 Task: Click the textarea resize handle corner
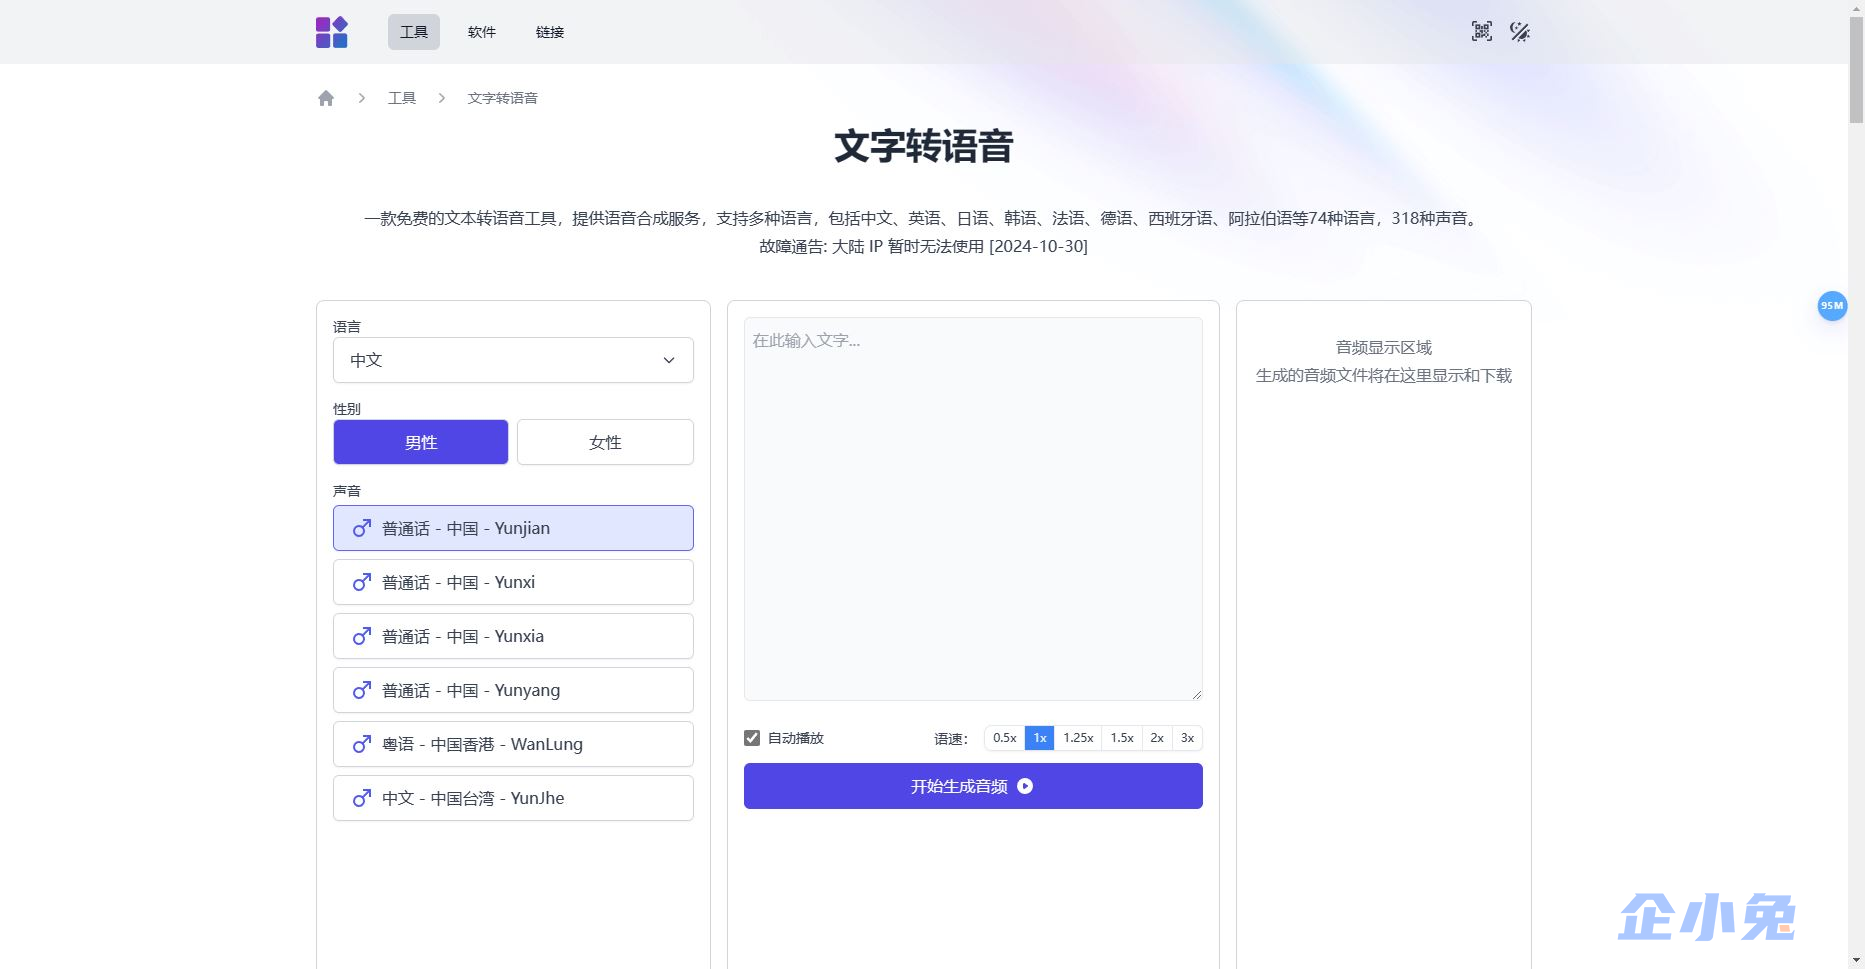click(1196, 694)
